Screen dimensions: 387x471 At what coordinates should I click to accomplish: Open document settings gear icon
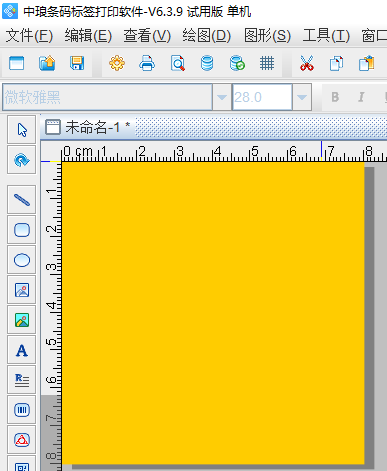tap(117, 63)
